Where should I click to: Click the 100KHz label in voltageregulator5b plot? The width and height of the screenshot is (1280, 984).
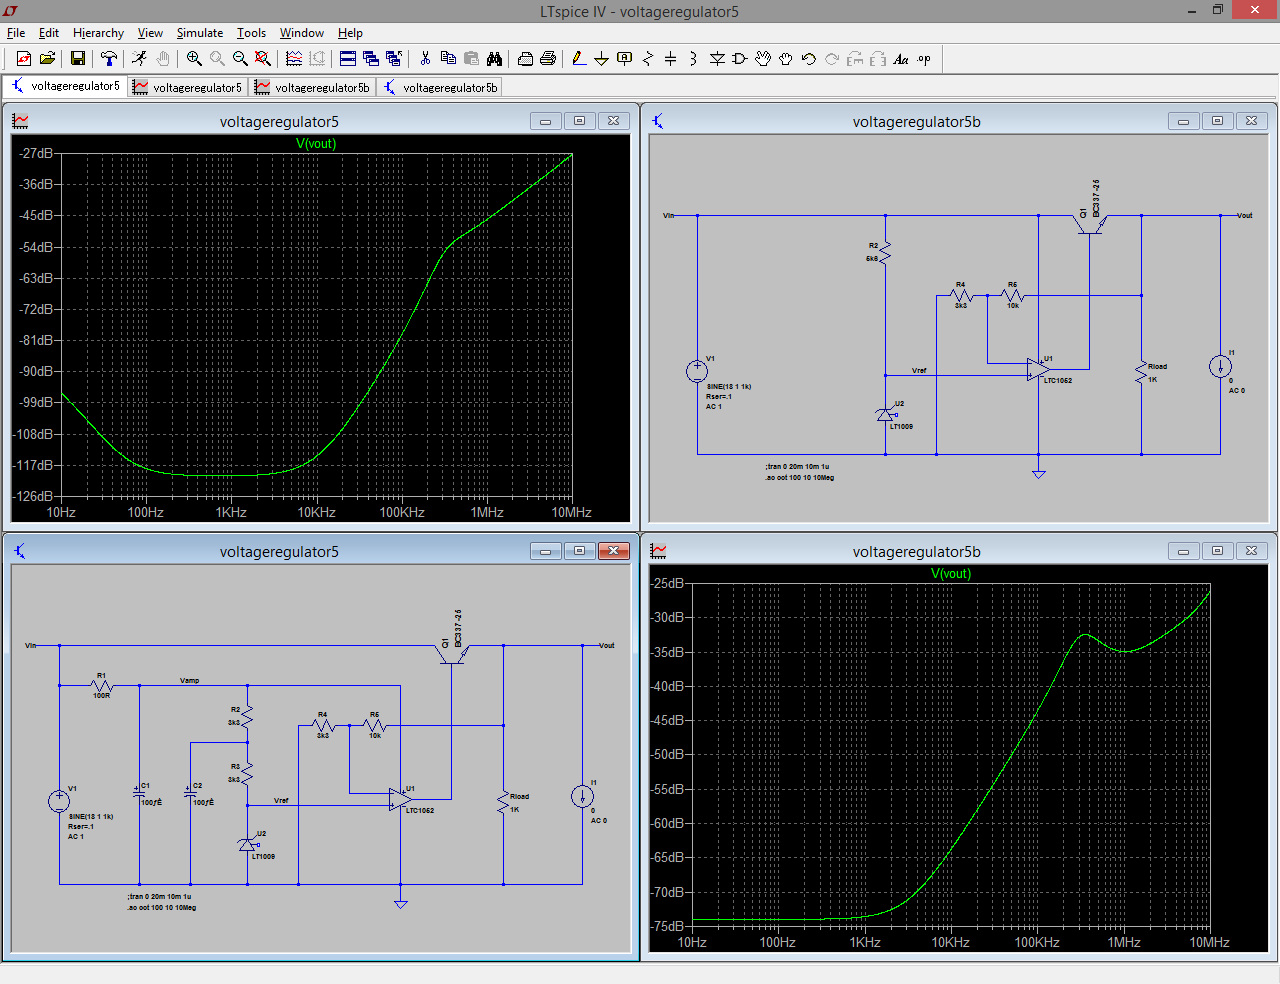(x=1037, y=942)
